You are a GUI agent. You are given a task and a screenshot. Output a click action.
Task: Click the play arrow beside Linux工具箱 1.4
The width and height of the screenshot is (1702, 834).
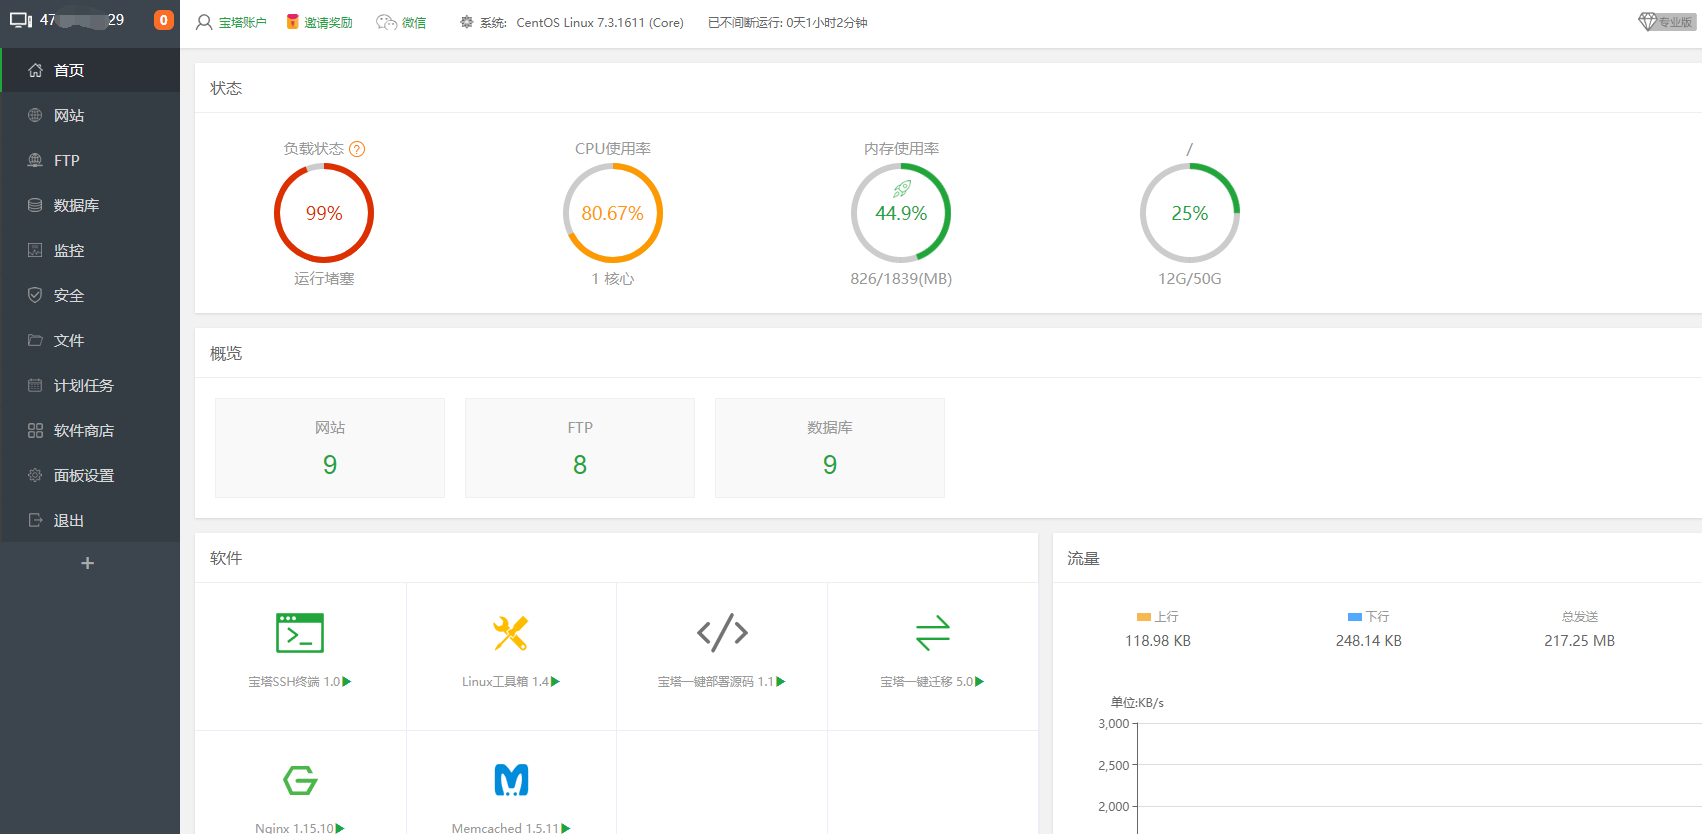pyautogui.click(x=555, y=682)
